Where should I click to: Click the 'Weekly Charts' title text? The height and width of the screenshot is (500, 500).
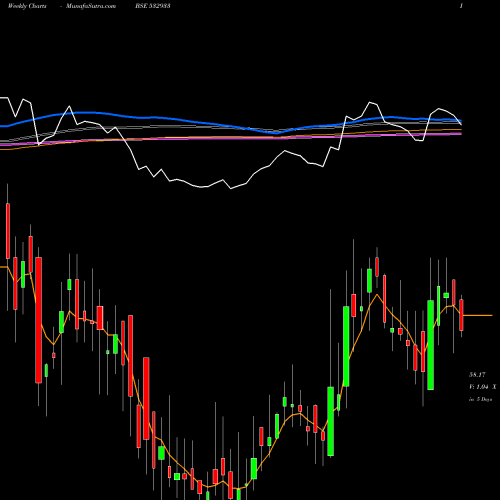[x=27, y=6]
